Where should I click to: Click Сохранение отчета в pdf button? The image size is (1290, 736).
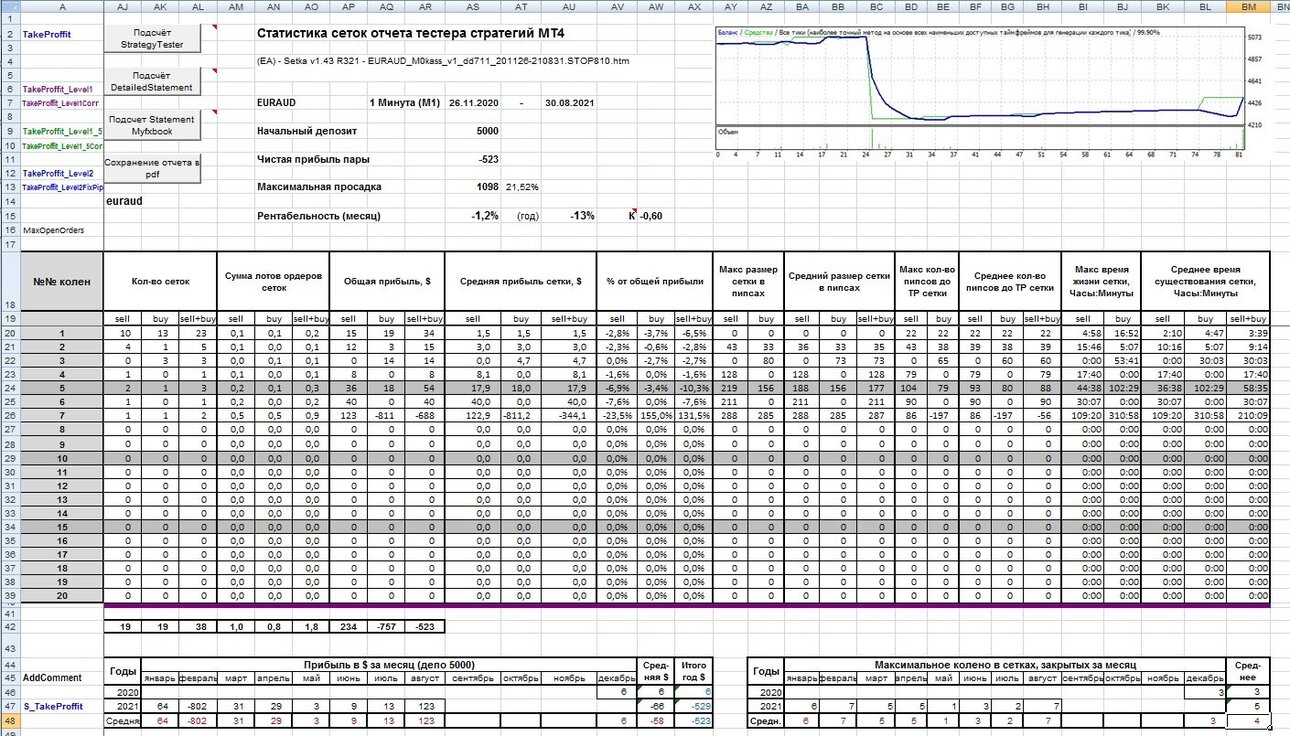[x=153, y=168]
